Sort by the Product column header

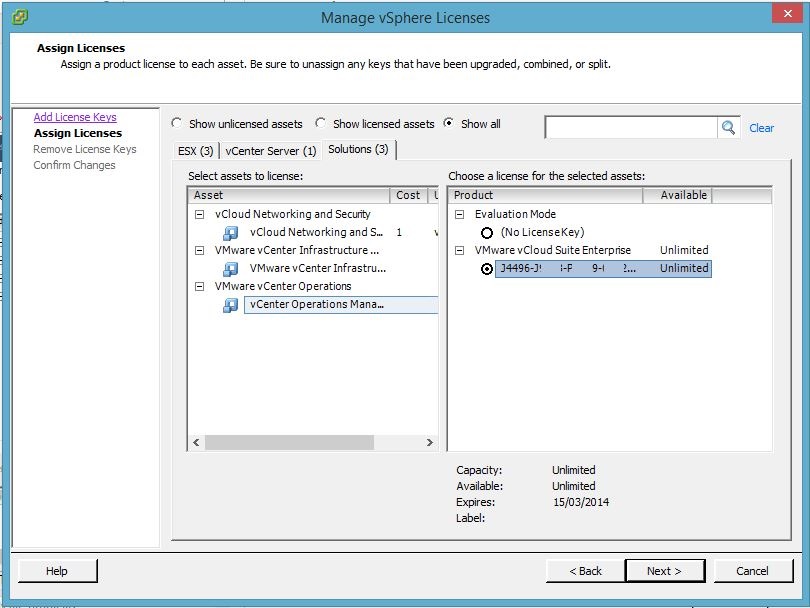tap(546, 195)
